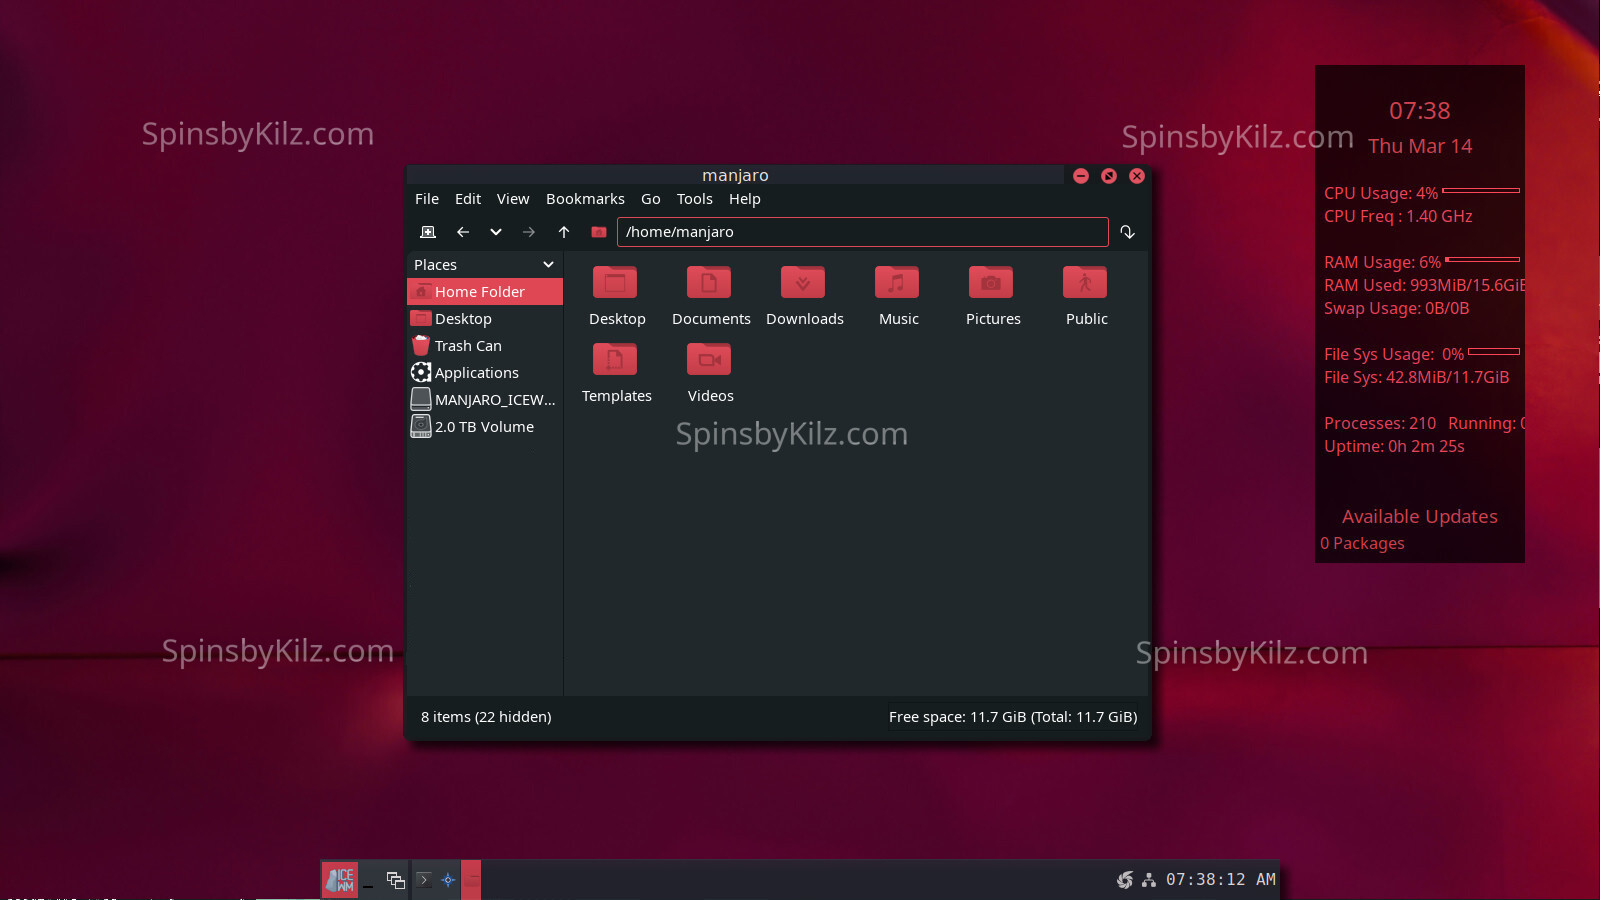The image size is (1600, 900).
Task: Launch terminal from the taskbar
Action: tap(424, 880)
